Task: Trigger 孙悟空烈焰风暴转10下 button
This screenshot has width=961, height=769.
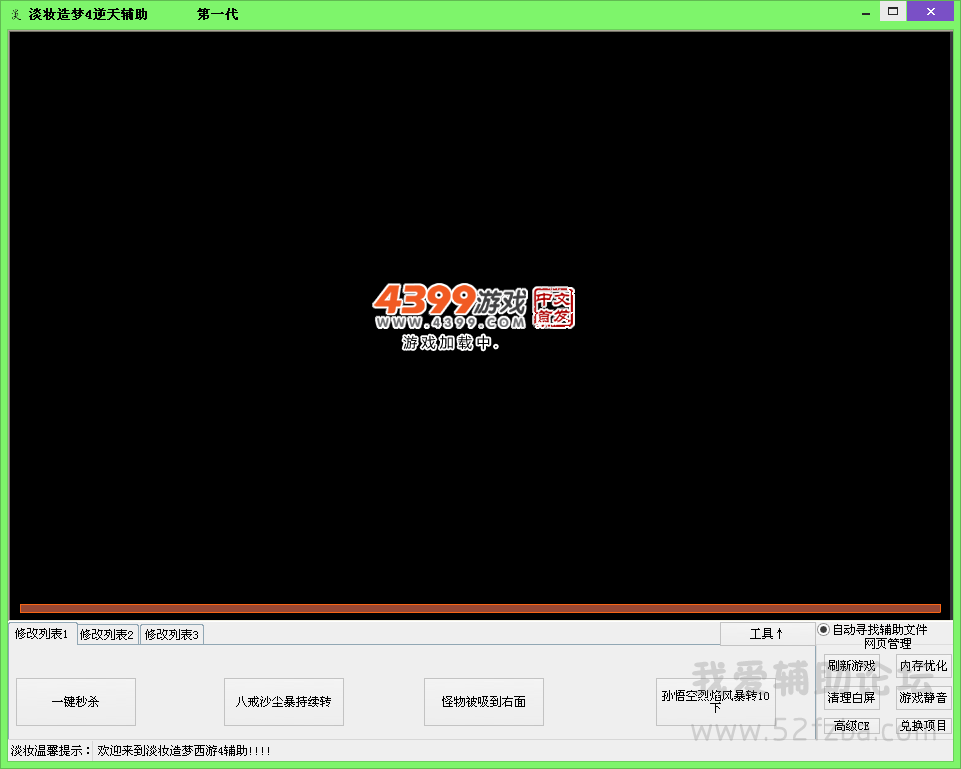Action: pyautogui.click(x=715, y=702)
